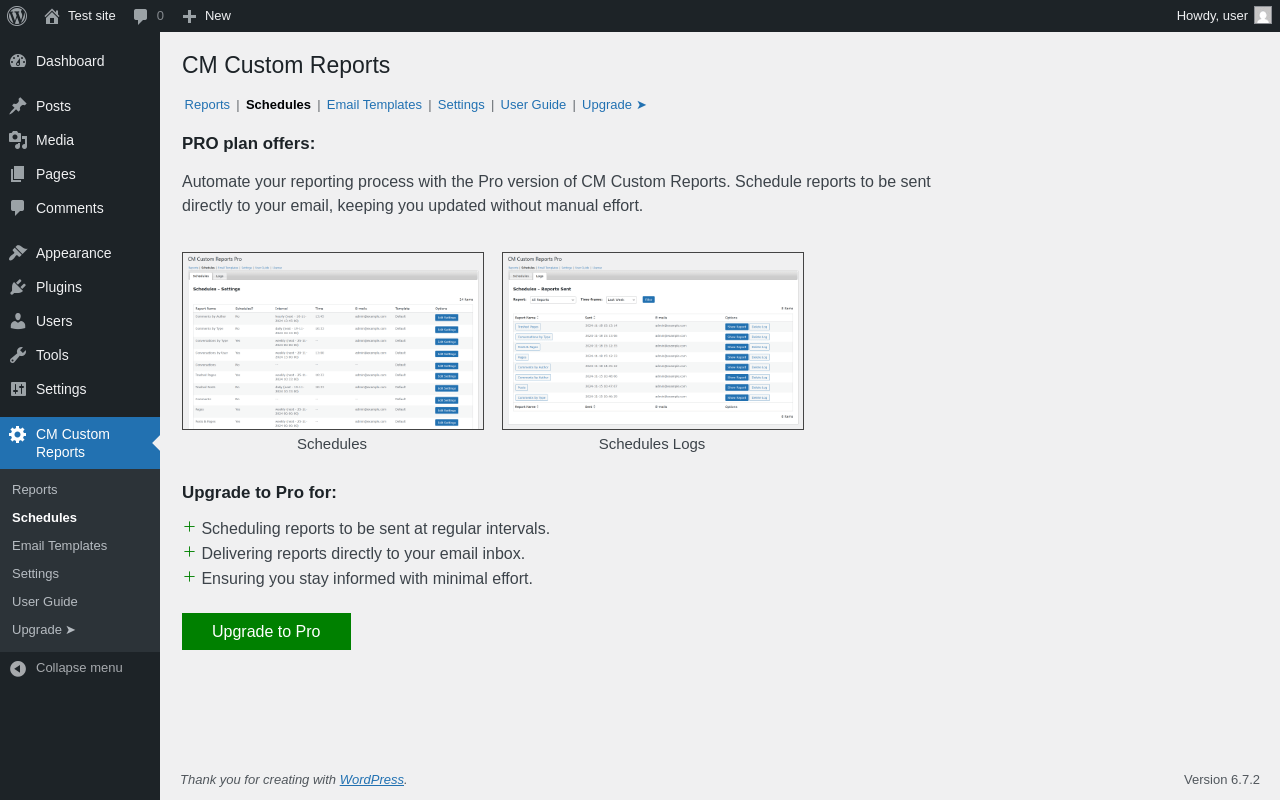The image size is (1280, 800).
Task: Enlarge the Schedules screenshot thumbnail
Action: pos(333,341)
